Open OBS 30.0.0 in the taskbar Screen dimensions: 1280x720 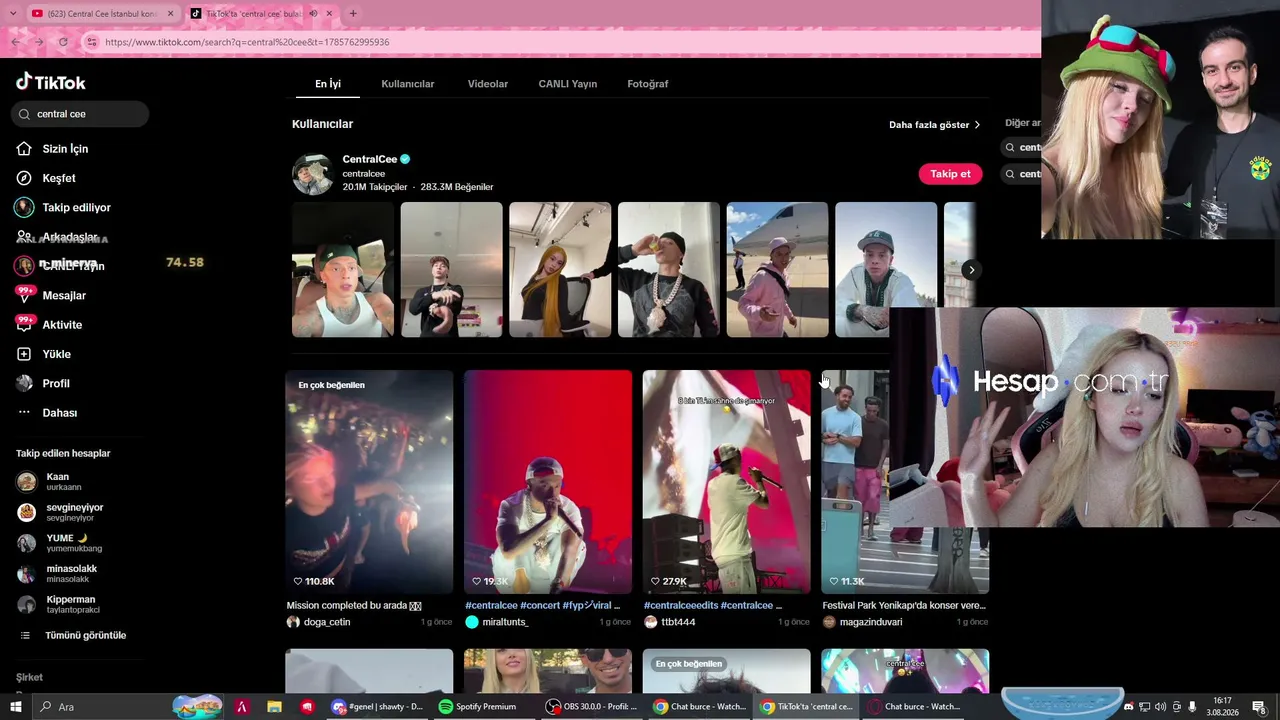tap(592, 707)
